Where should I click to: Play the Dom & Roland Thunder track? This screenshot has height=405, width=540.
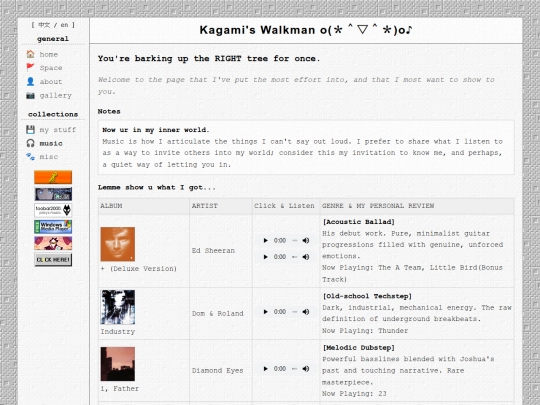265,312
